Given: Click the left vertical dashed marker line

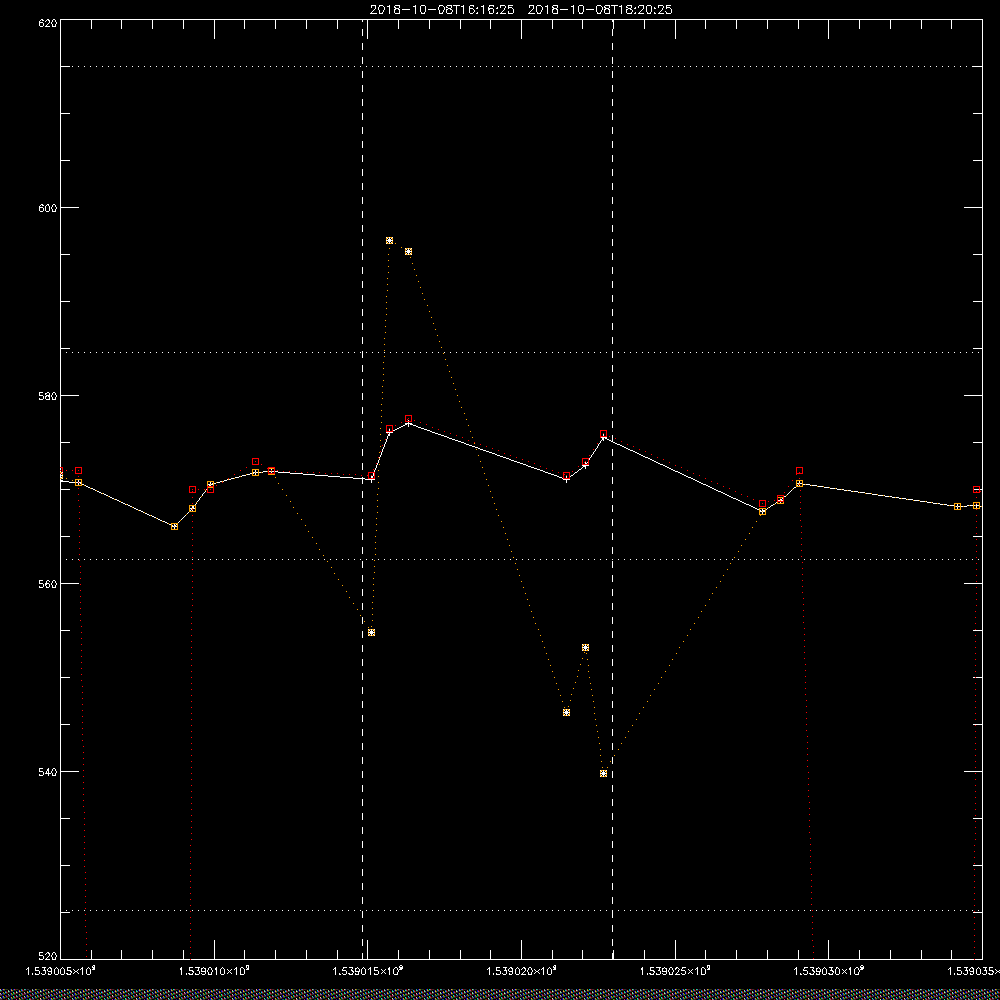Looking at the screenshot, I should (363, 489).
